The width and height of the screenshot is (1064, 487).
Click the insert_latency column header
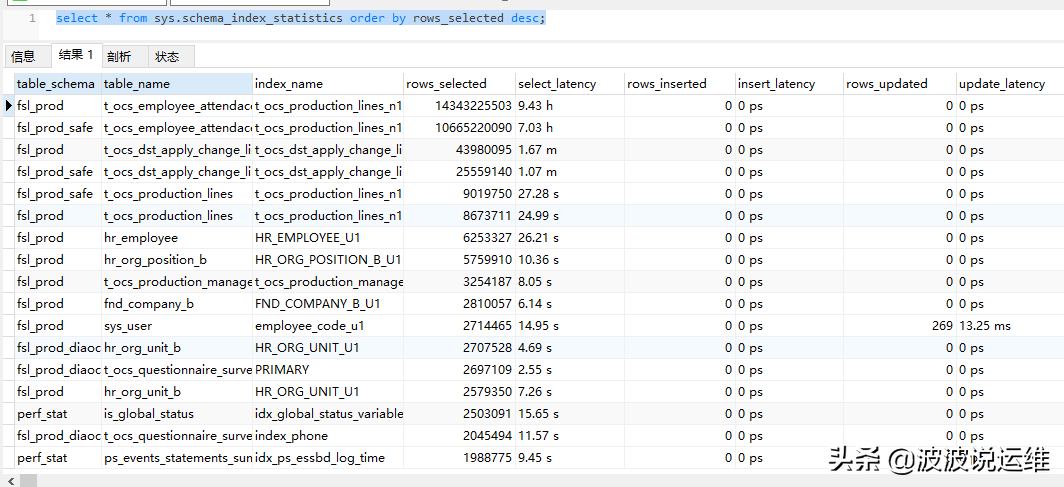point(790,83)
